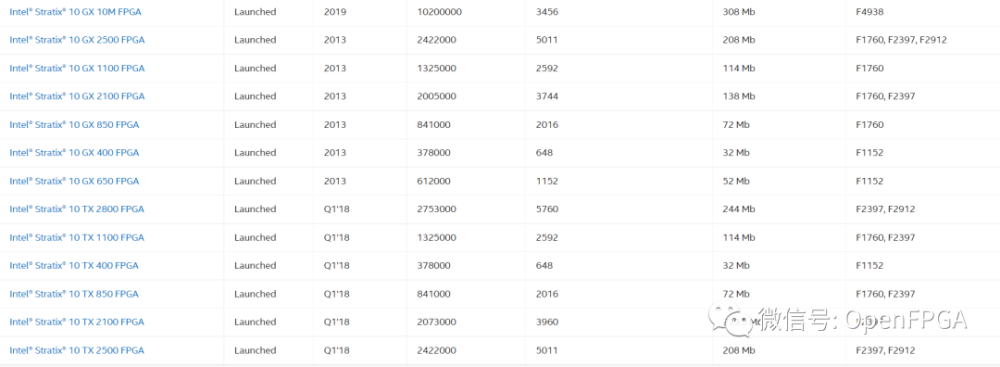Screen dimensions: 1000x367
Task: Open Intel Stratix 10 TX 1100 FPGA link
Action: tap(77, 237)
